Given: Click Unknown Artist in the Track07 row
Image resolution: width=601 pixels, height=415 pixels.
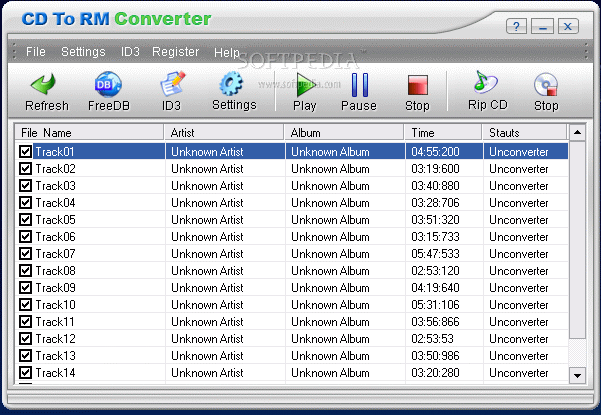Looking at the screenshot, I should (x=207, y=253).
